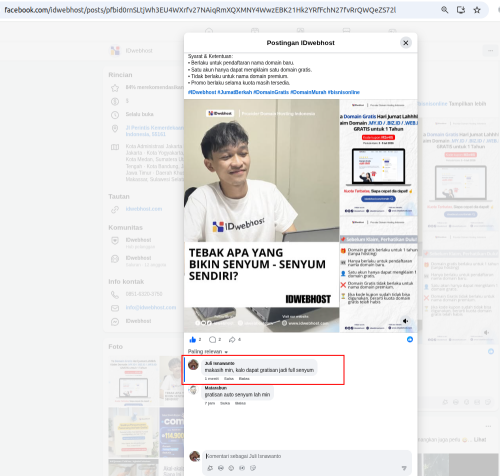The width and height of the screenshot is (500, 476).
Task: Click the three-dot menu on lower background post
Action: (488, 426)
